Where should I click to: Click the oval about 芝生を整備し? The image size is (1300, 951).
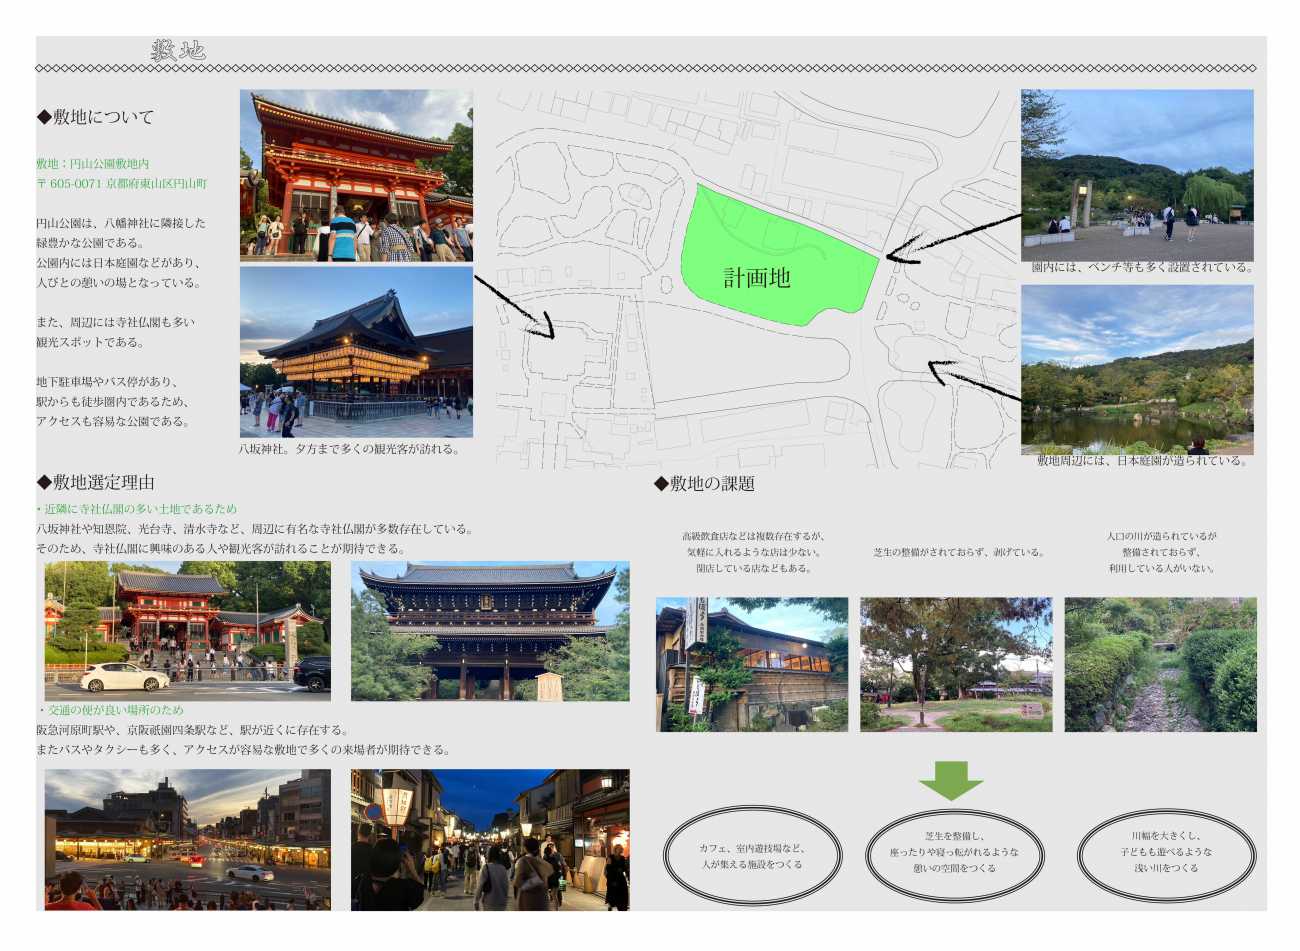[x=954, y=856]
